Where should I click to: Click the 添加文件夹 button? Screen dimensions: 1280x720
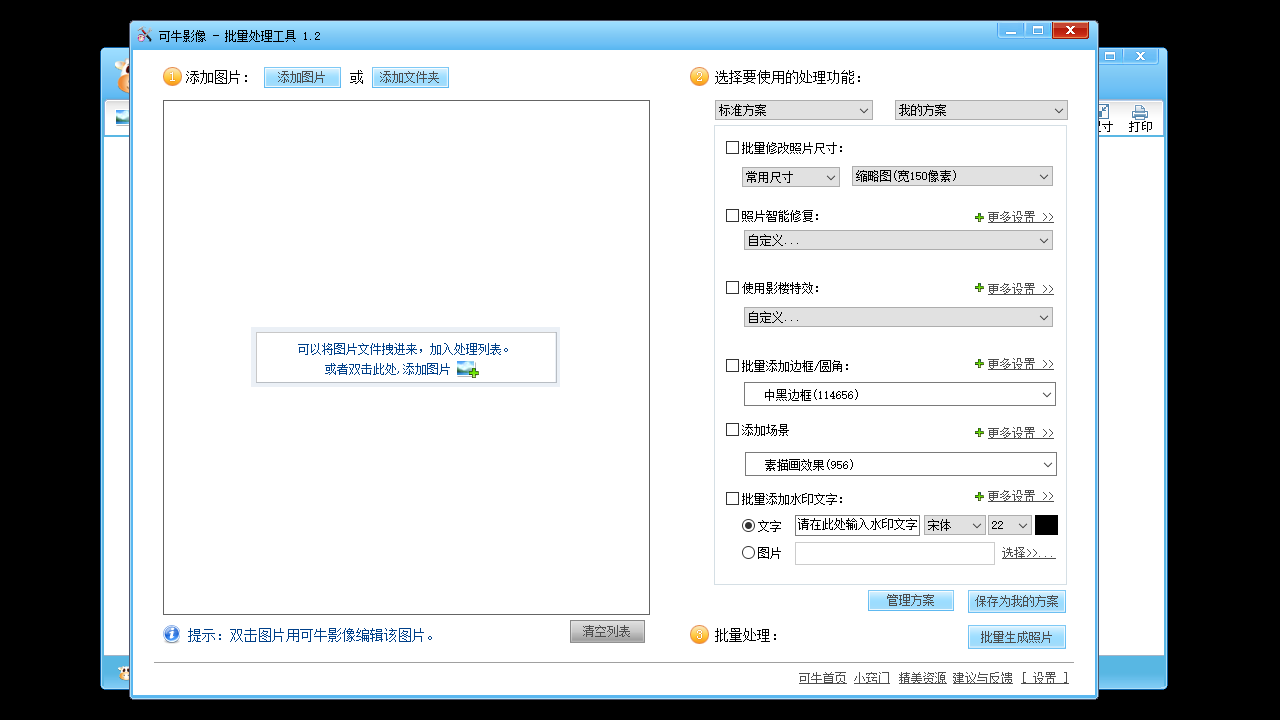(410, 77)
